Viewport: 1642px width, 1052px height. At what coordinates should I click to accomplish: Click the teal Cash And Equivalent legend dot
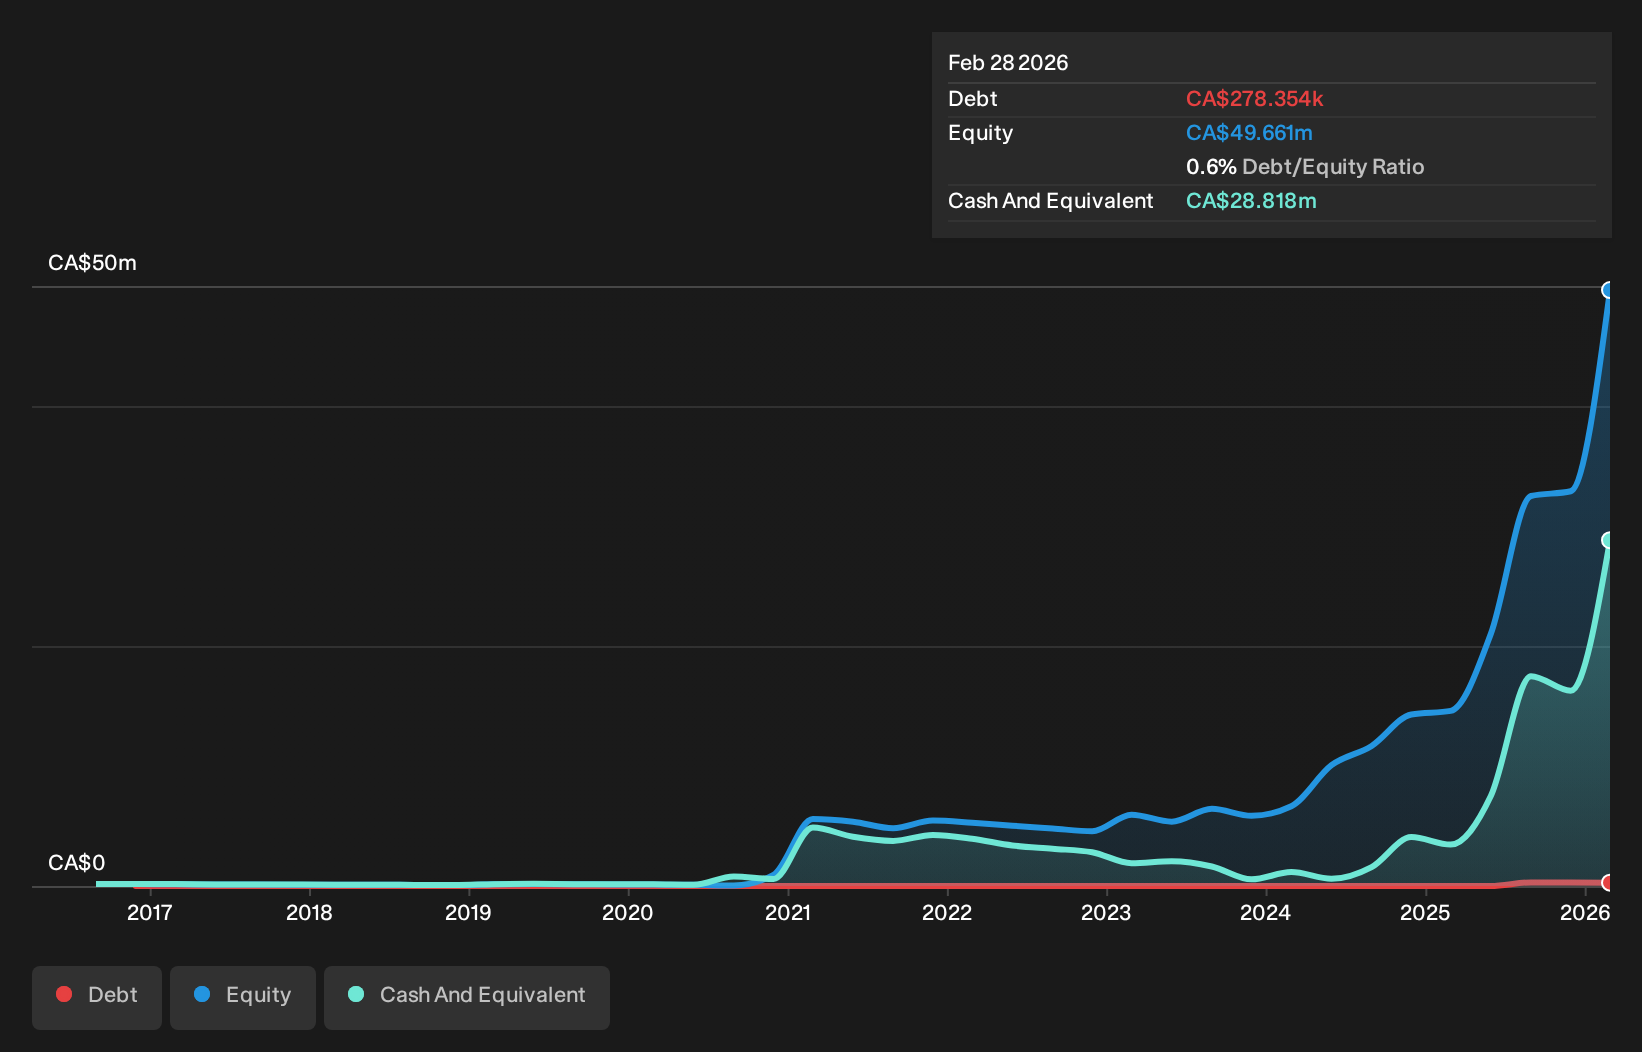tap(356, 994)
